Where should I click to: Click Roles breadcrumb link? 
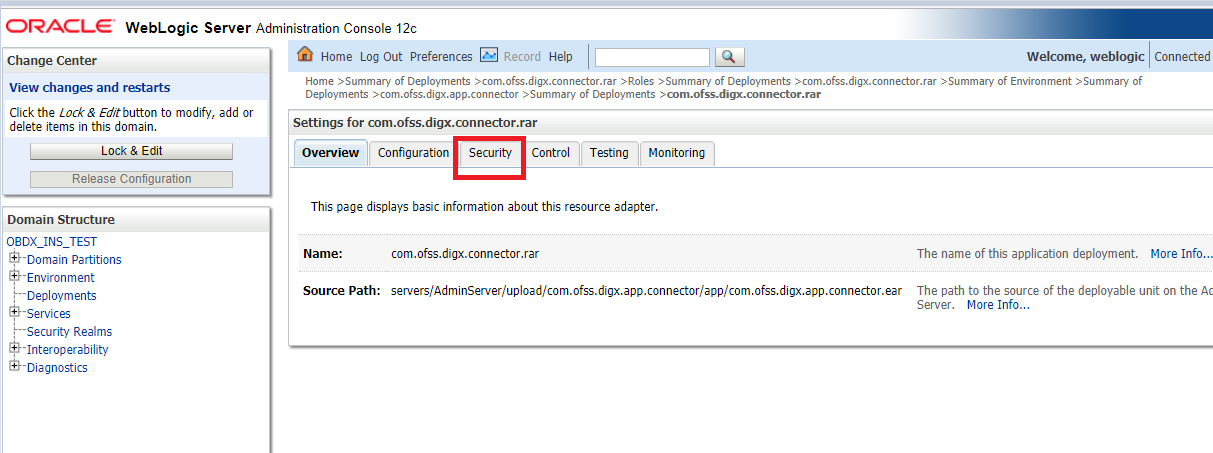pos(641,81)
